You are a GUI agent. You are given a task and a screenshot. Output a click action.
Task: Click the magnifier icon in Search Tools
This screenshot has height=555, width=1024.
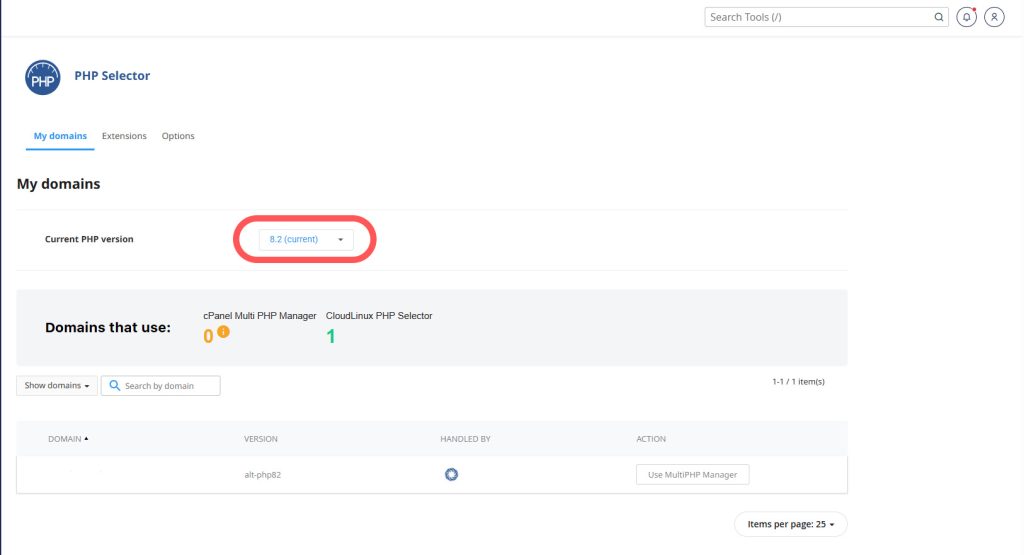(939, 17)
